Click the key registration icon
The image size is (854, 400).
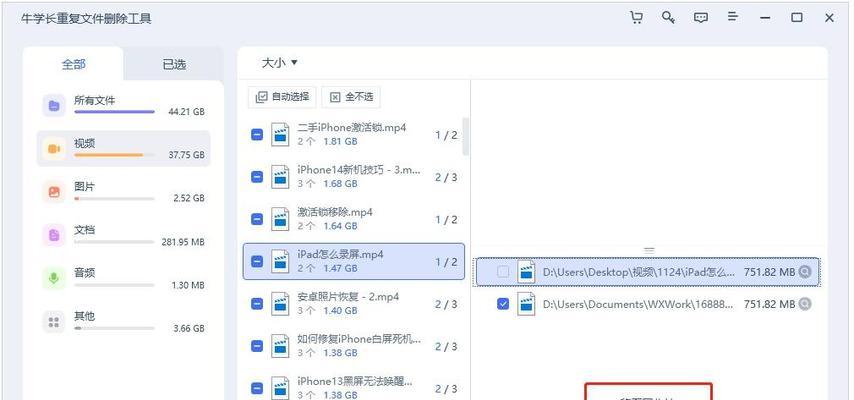pyautogui.click(x=668, y=17)
